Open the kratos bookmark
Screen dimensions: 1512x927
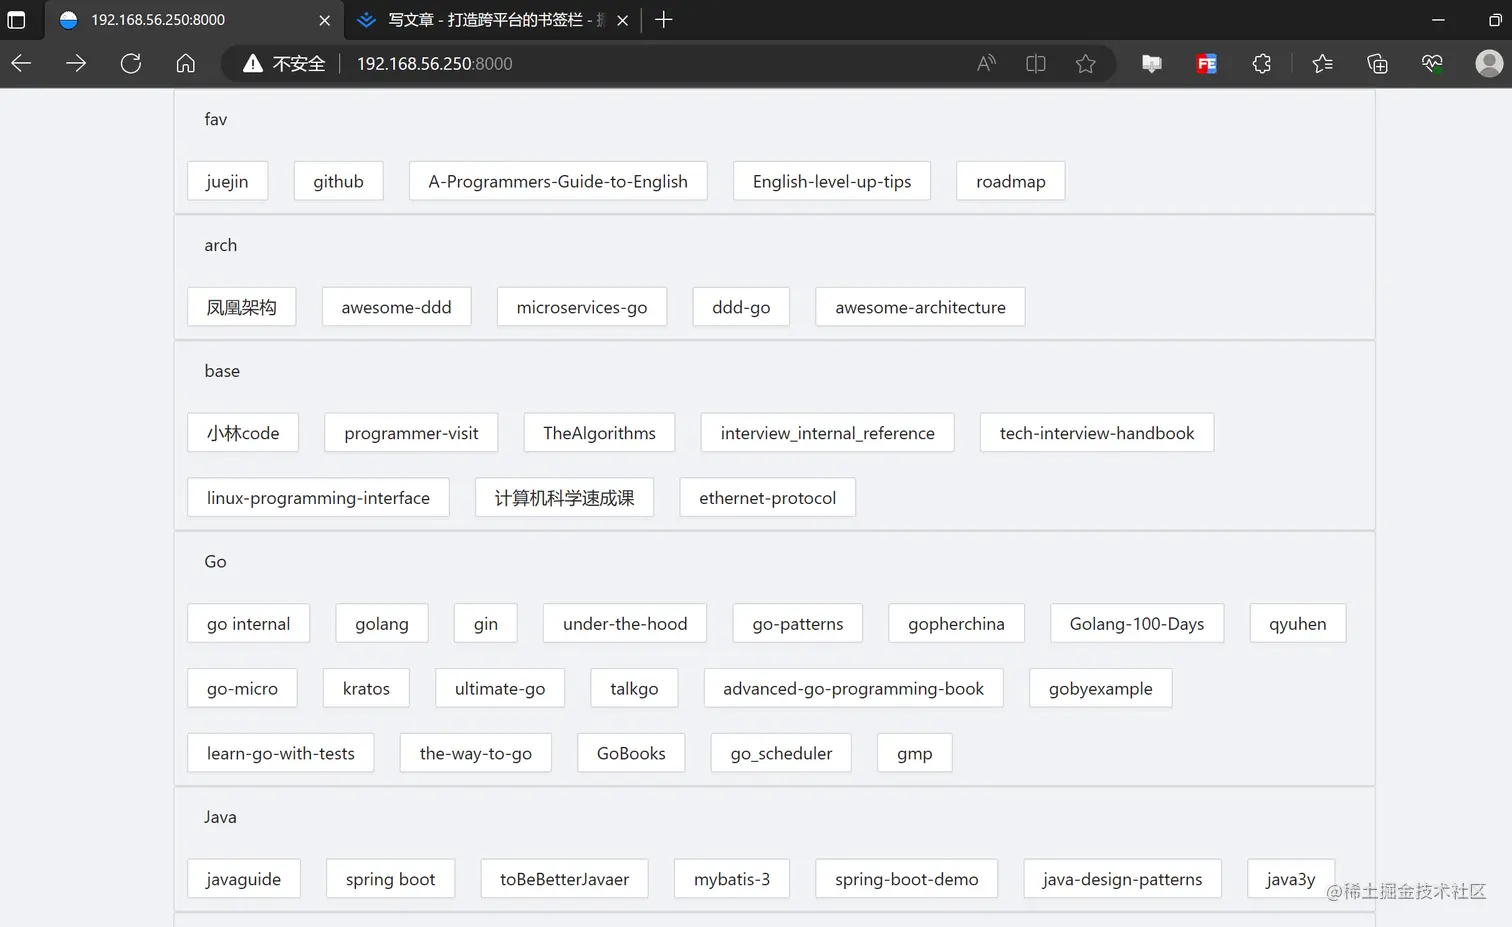click(x=366, y=689)
